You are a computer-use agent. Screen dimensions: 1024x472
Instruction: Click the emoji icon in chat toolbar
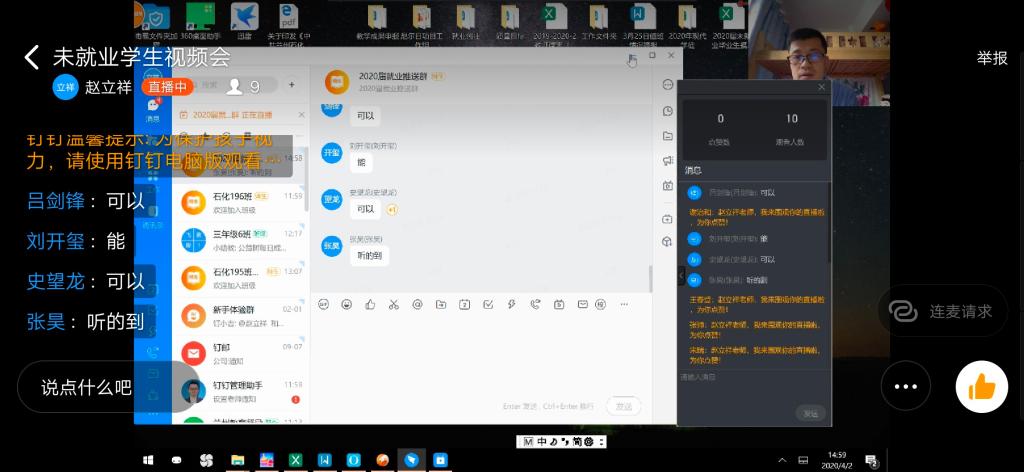346,304
